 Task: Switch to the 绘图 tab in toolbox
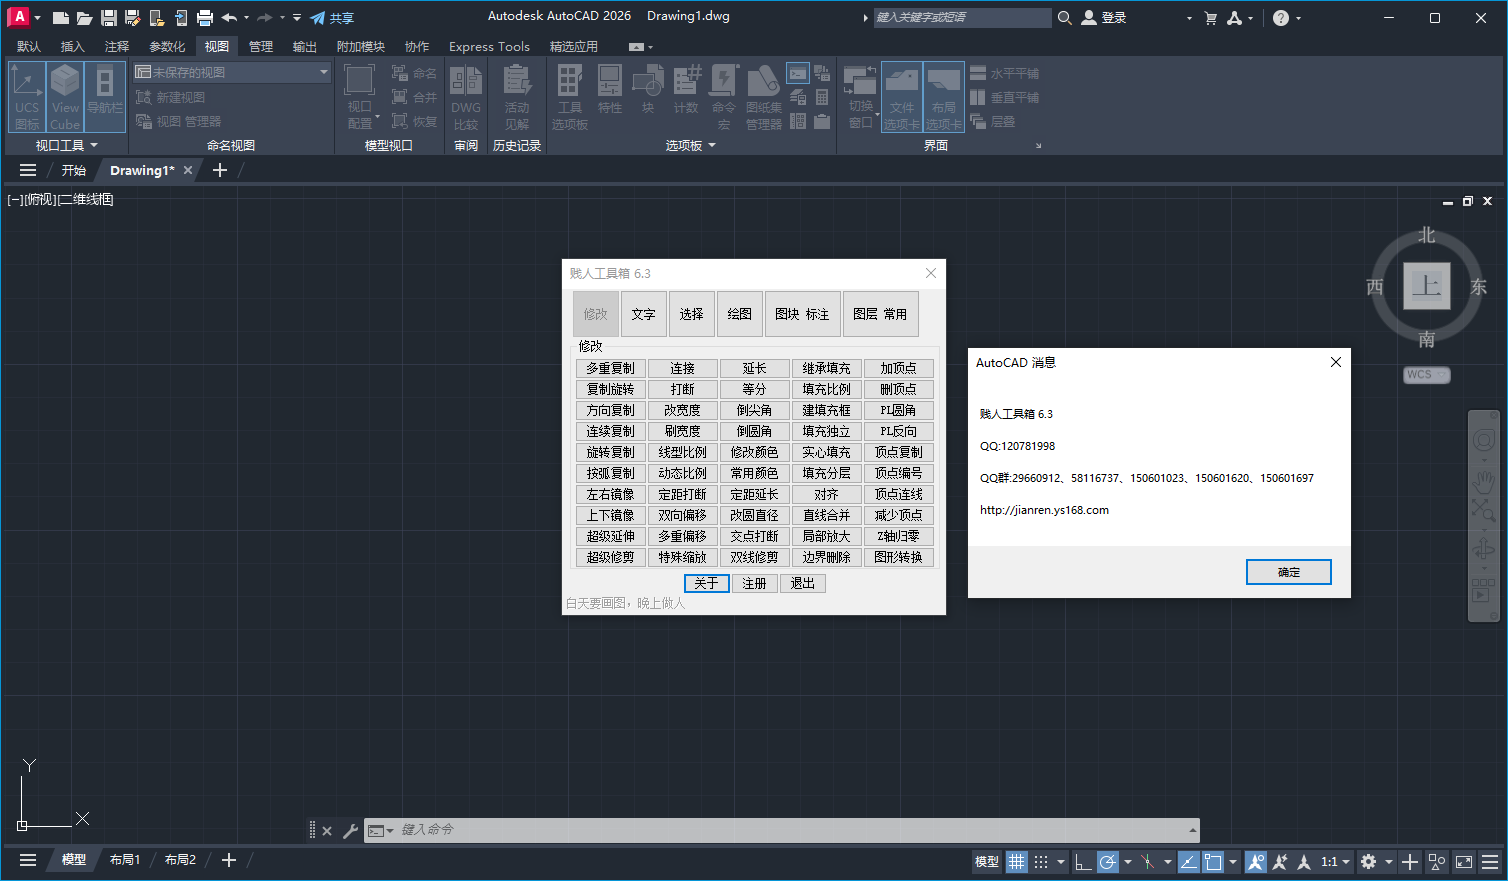click(739, 314)
